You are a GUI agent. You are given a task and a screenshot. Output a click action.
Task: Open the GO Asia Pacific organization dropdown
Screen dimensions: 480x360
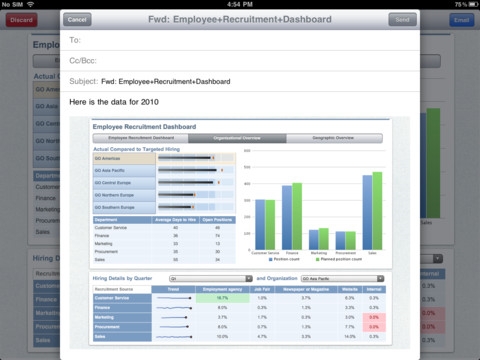point(343,279)
